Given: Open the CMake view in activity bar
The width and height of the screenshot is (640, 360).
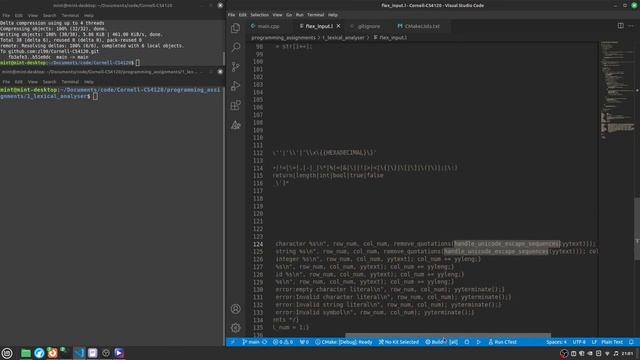Looking at the screenshot, I should (236, 125).
